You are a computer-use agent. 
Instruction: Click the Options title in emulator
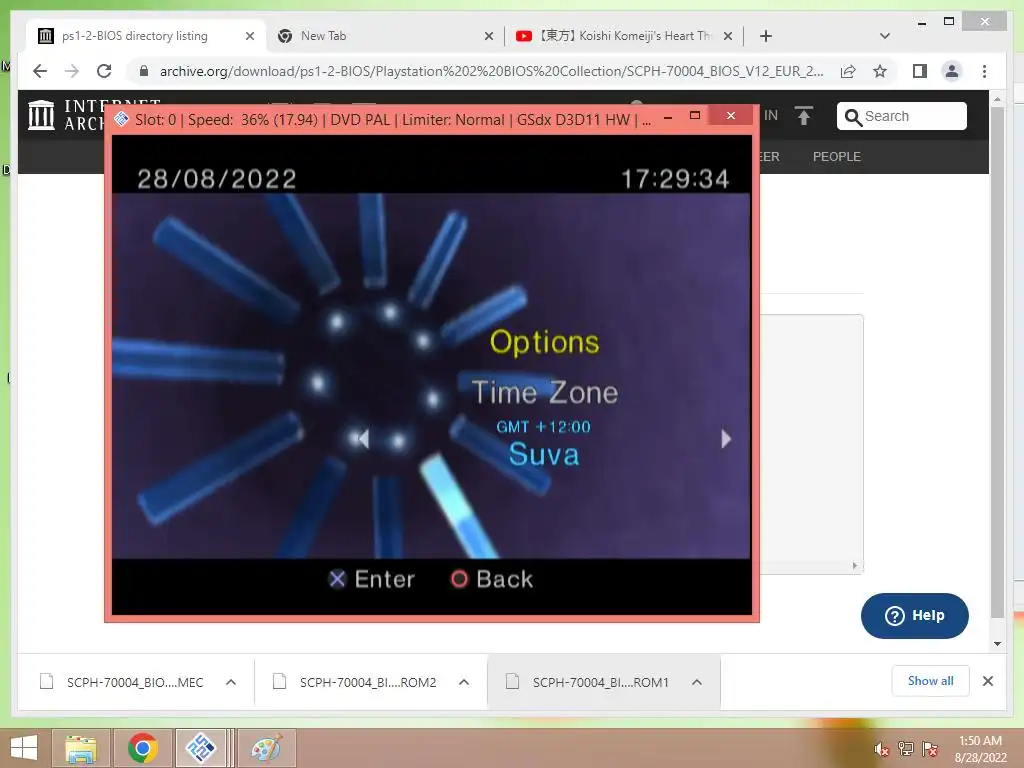click(x=544, y=342)
